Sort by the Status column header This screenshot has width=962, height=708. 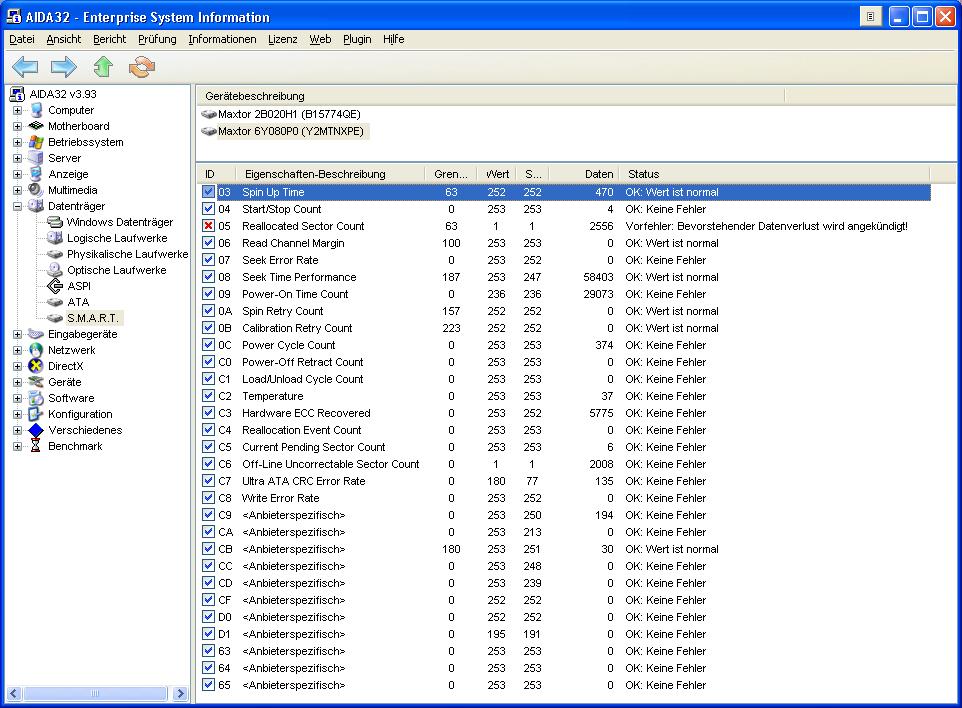[774, 174]
